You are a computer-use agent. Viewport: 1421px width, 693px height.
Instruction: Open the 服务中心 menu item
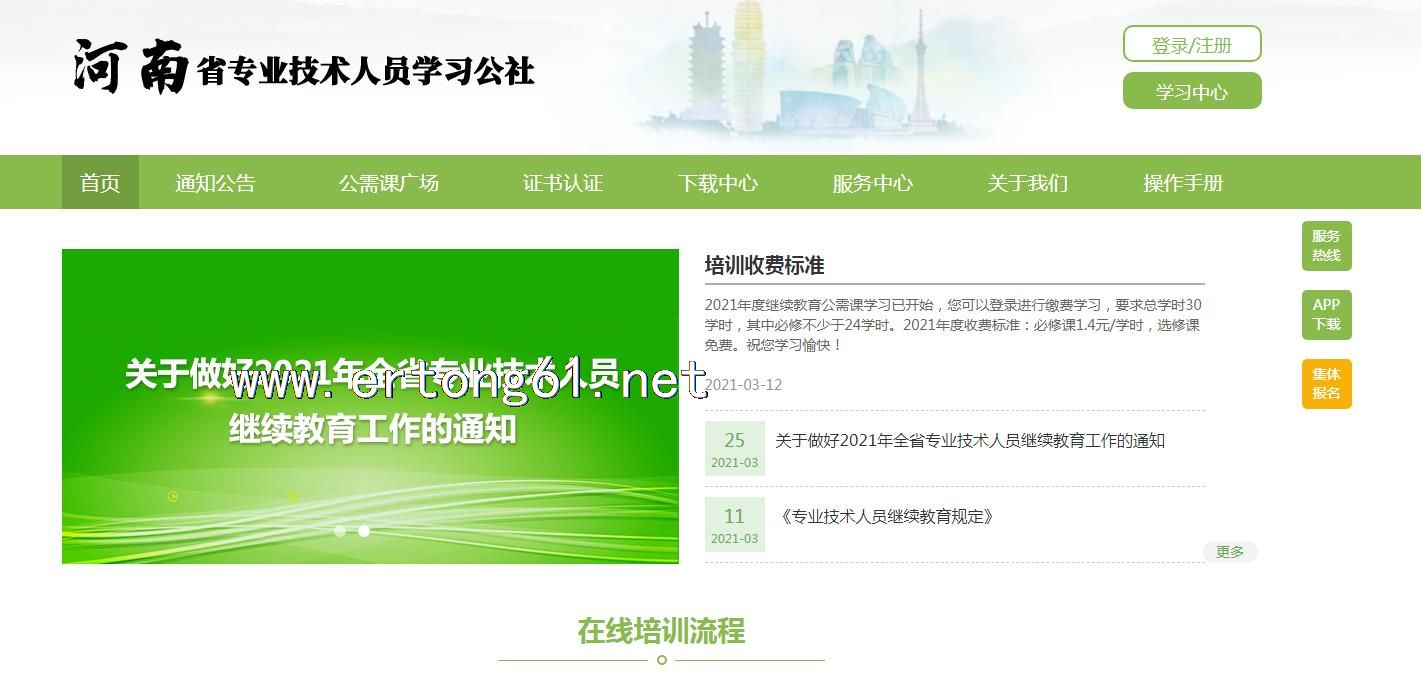click(872, 183)
